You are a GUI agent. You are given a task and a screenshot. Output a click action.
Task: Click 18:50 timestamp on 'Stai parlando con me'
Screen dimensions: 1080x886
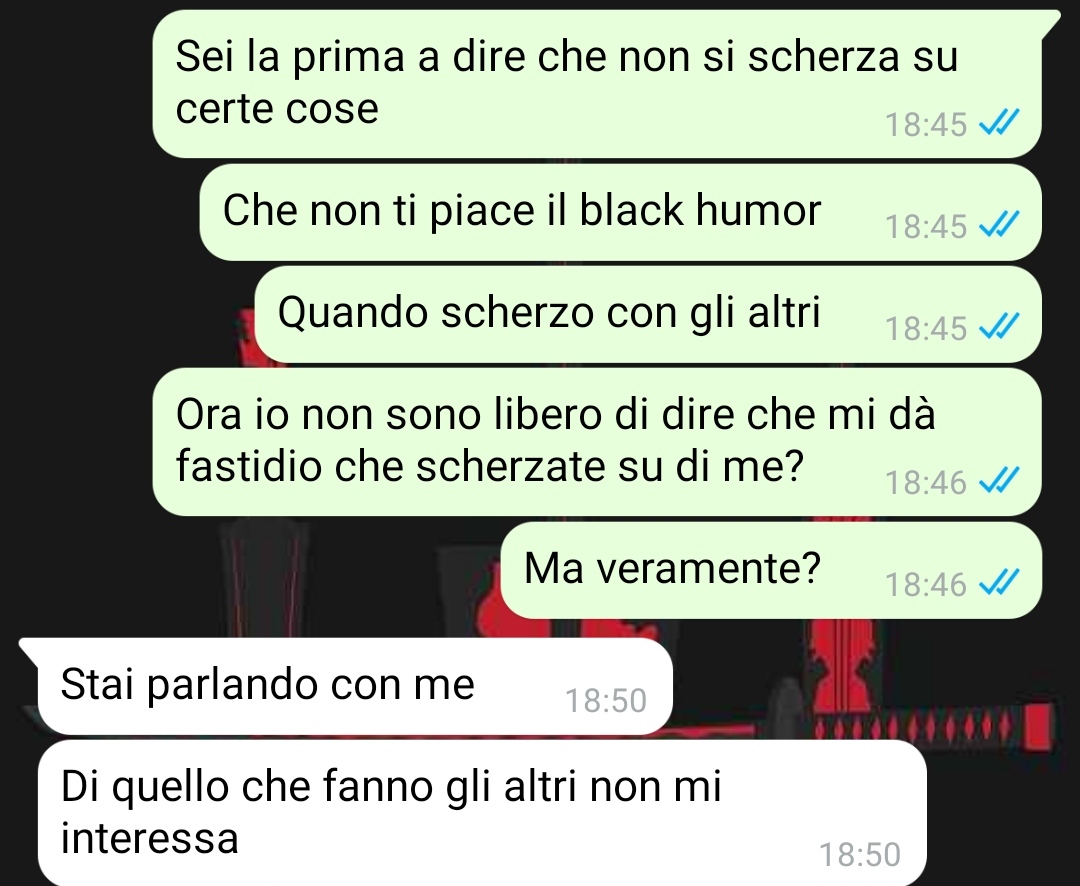[x=606, y=701]
